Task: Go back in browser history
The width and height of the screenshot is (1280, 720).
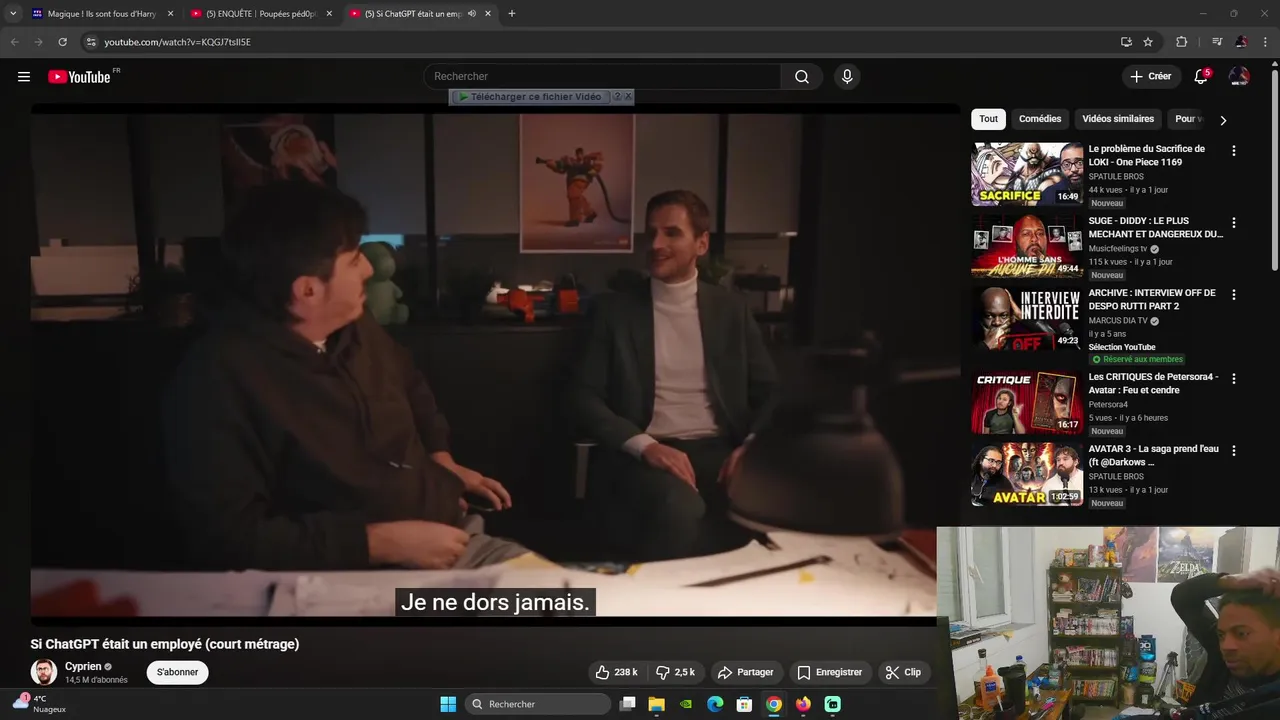Action: pyautogui.click(x=14, y=42)
